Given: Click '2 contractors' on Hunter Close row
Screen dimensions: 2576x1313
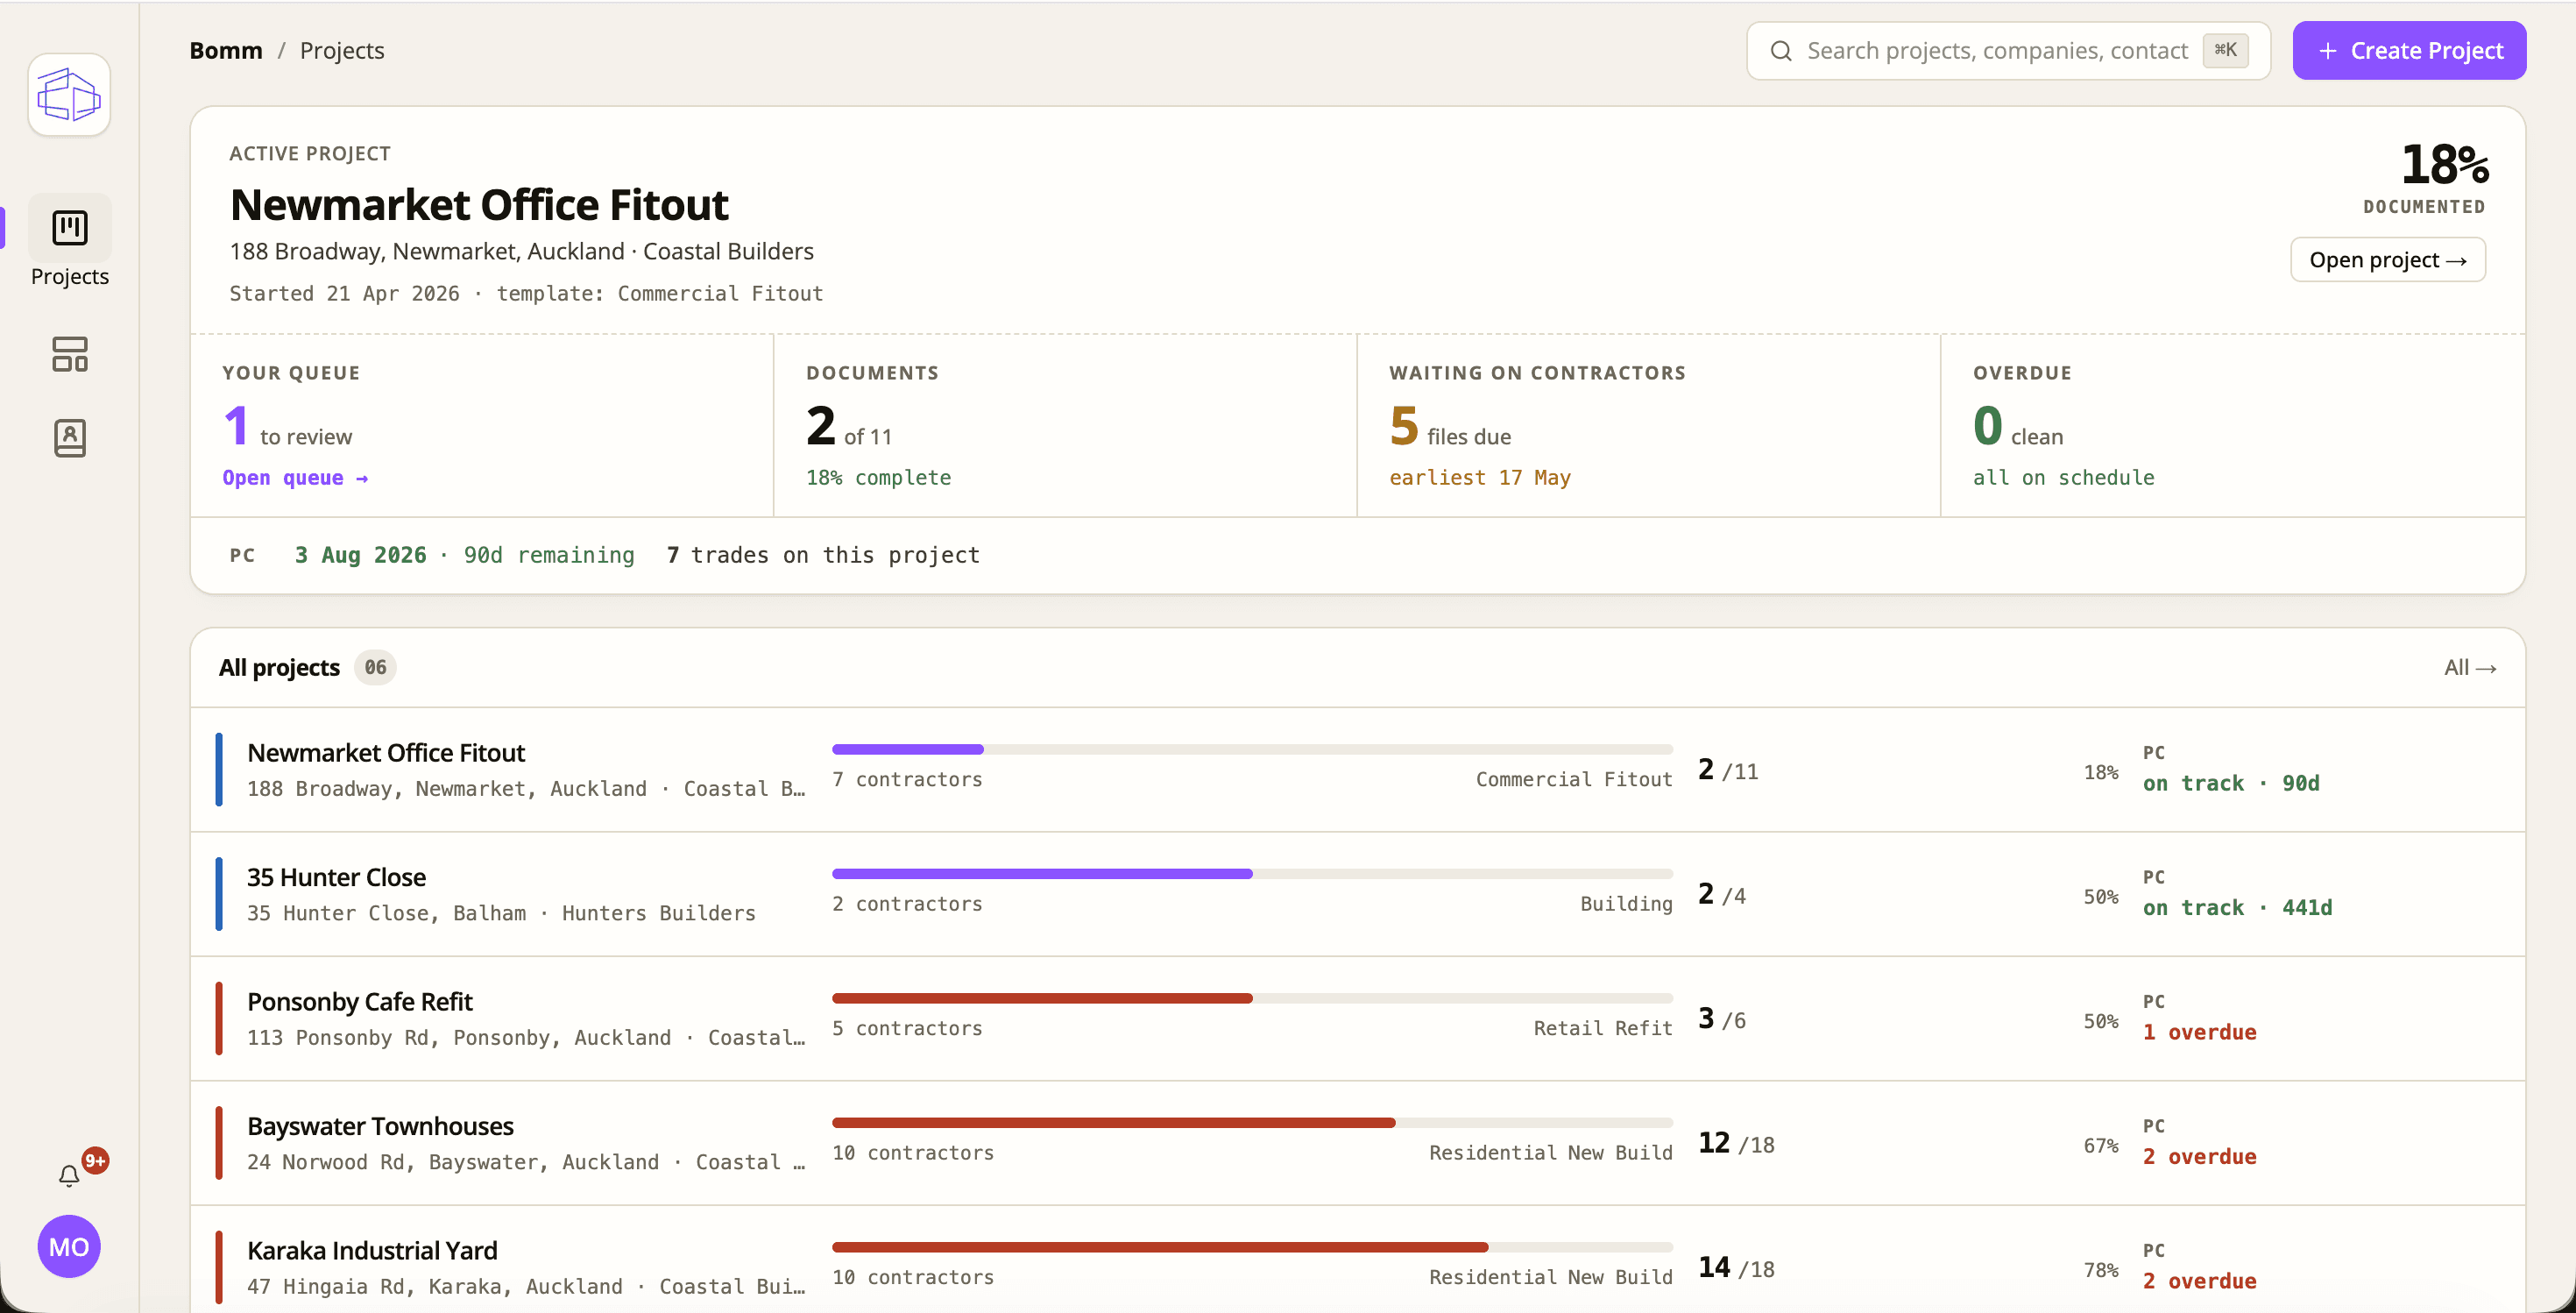Looking at the screenshot, I should [x=907, y=904].
